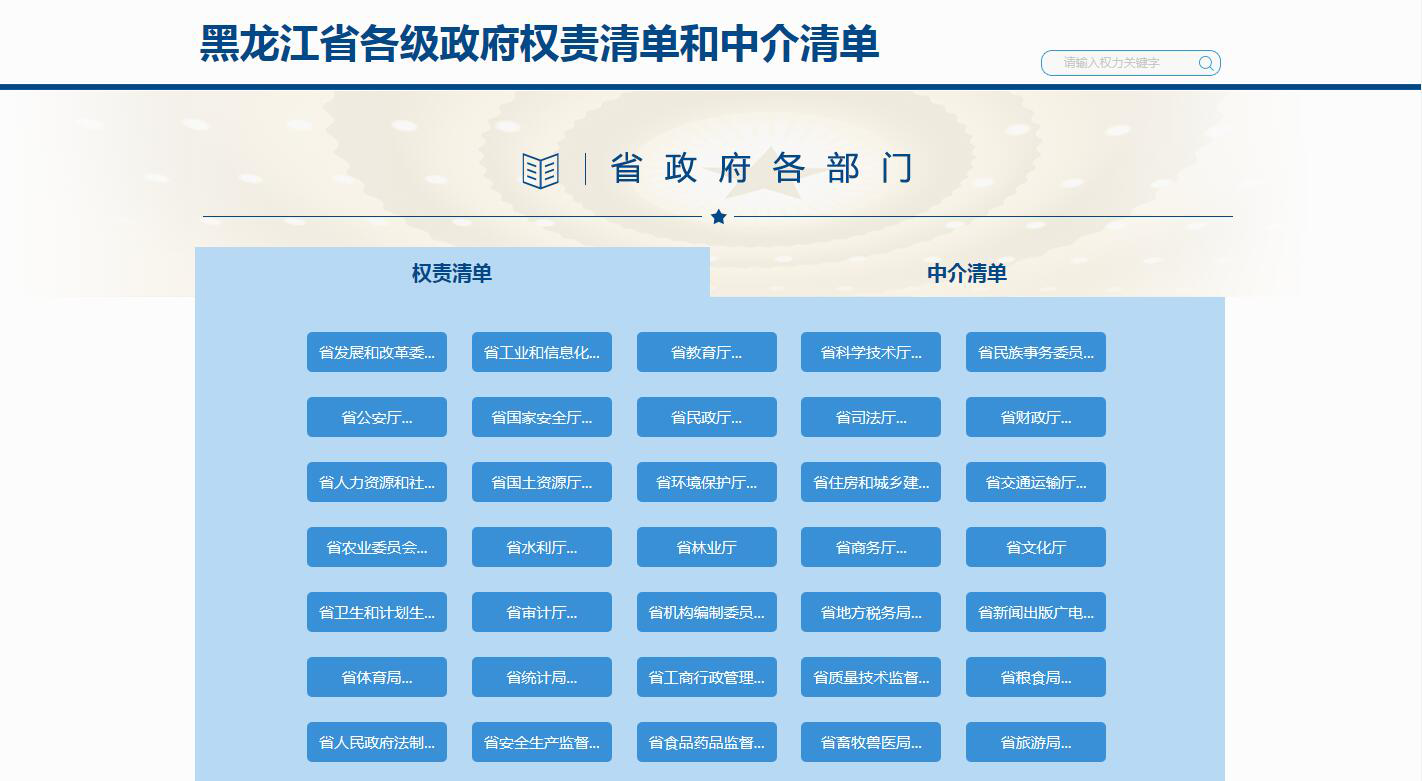The image size is (1422, 781).
Task: Open 省工业和信息化... department
Action: pyautogui.click(x=542, y=352)
